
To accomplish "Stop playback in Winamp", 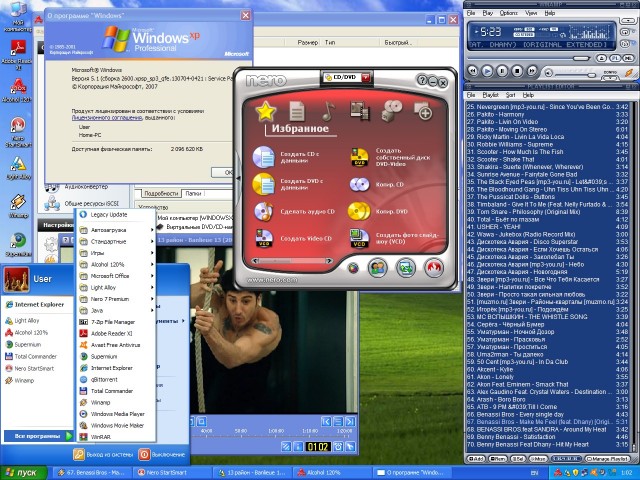I will point(517,71).
